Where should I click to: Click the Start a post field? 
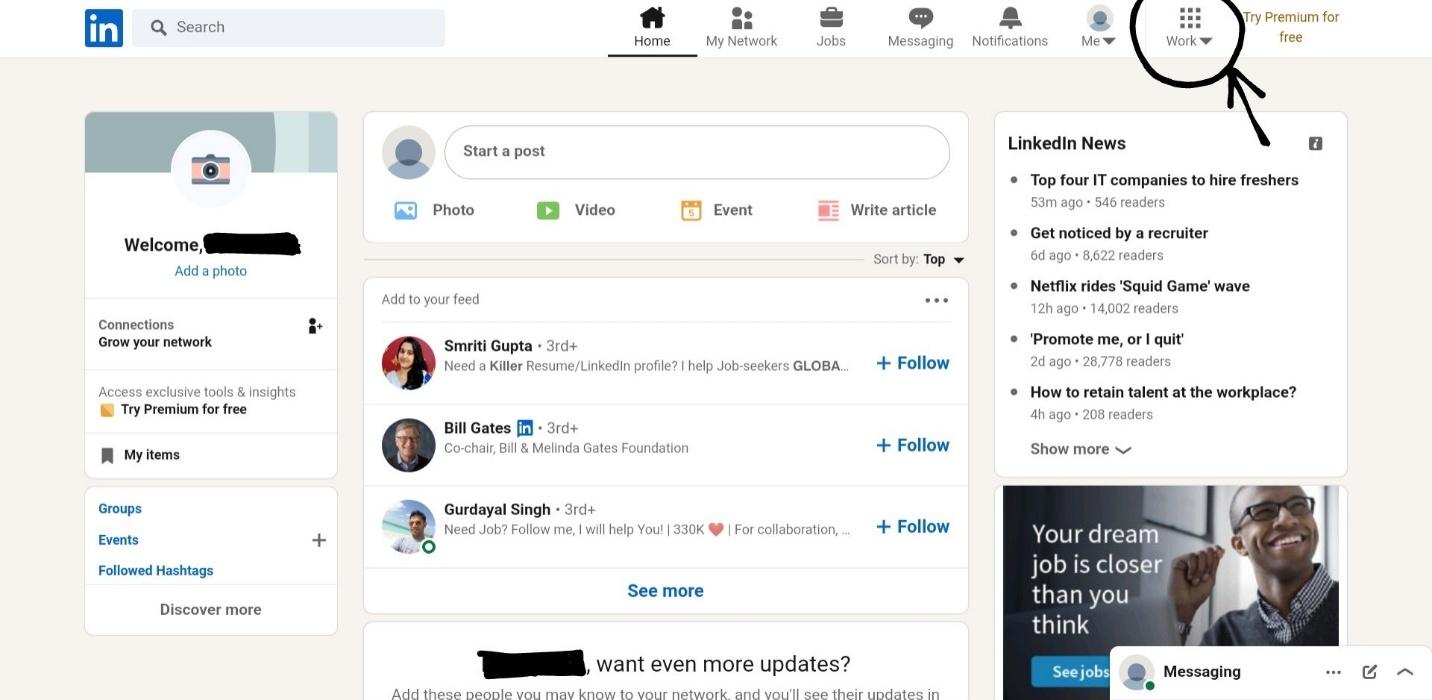696,152
